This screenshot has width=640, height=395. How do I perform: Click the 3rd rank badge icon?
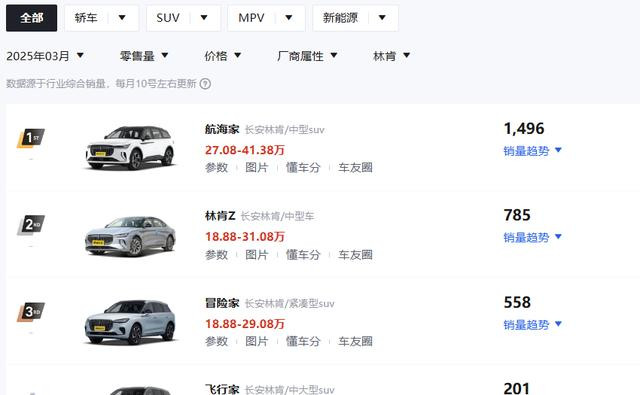pyautogui.click(x=31, y=312)
